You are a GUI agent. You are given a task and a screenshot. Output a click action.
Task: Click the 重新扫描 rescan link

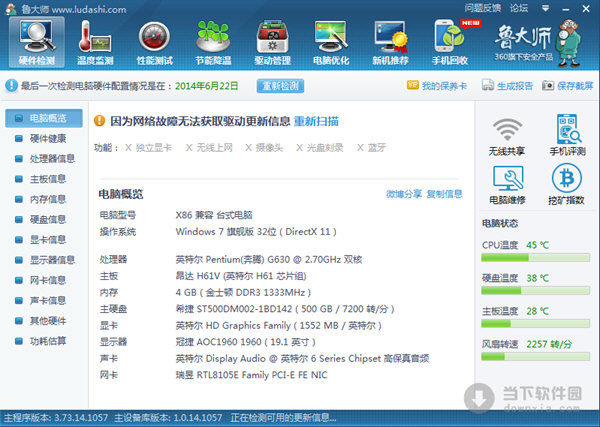(316, 121)
